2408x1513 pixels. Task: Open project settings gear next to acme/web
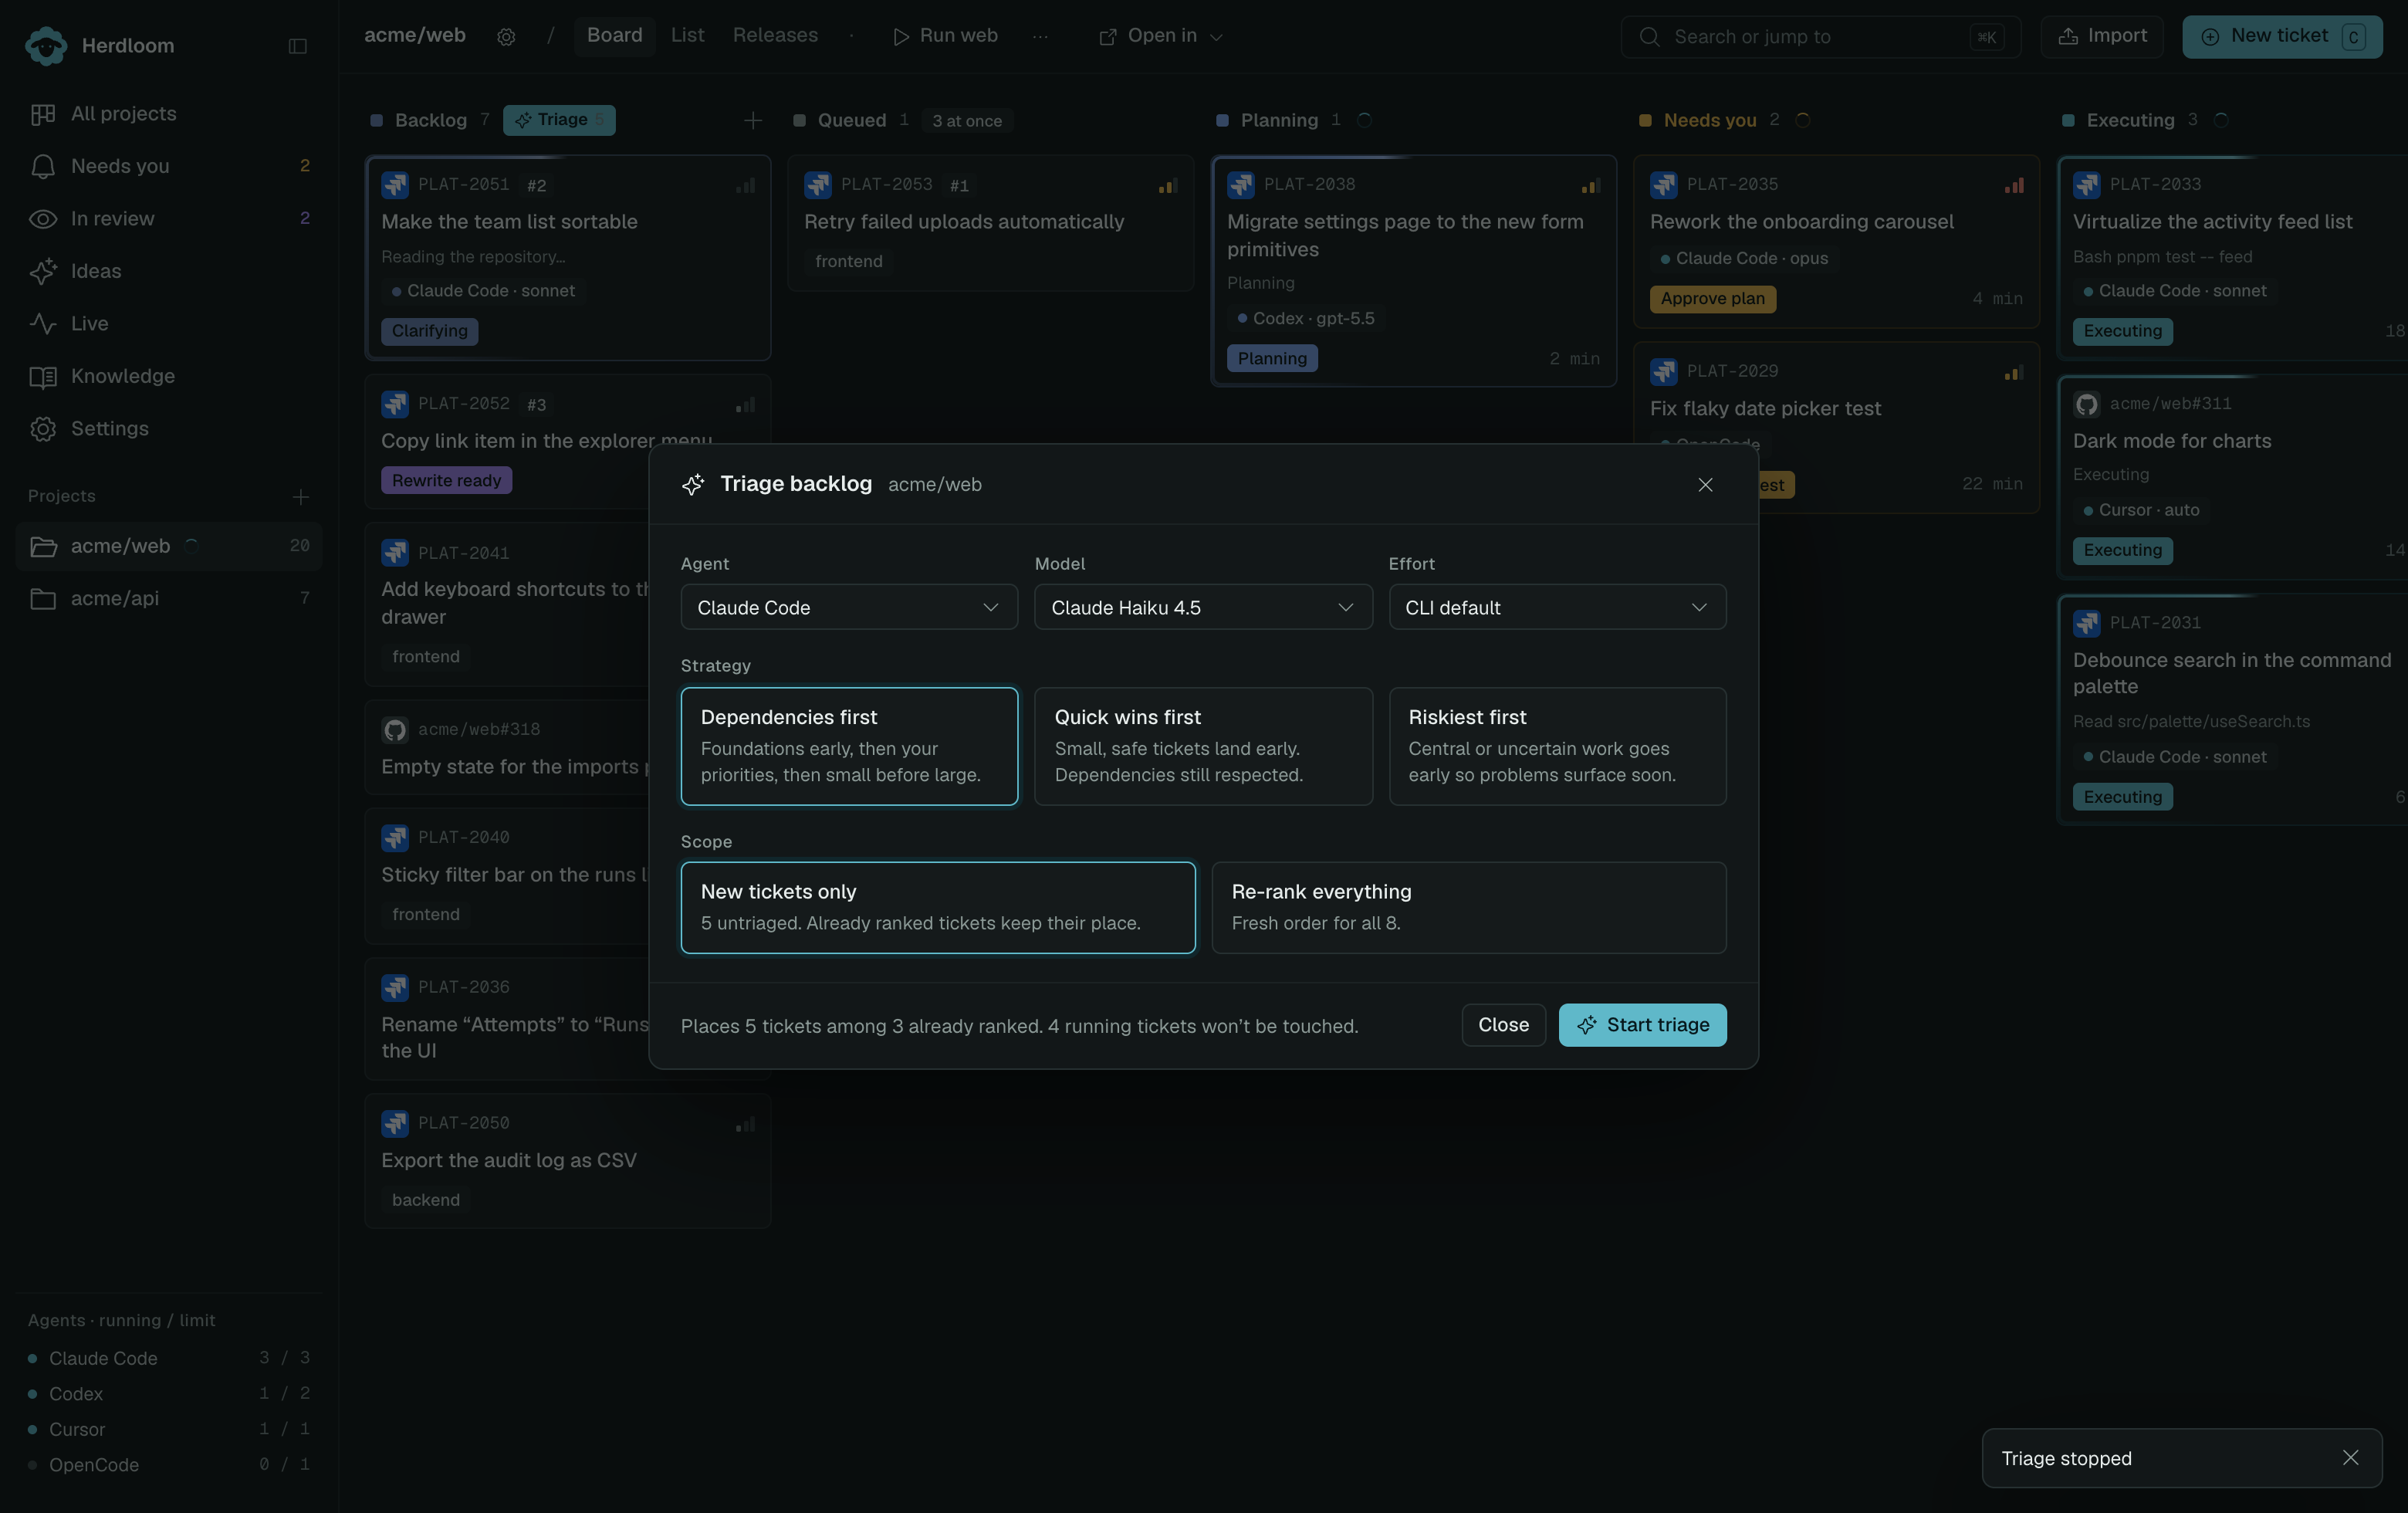(506, 37)
